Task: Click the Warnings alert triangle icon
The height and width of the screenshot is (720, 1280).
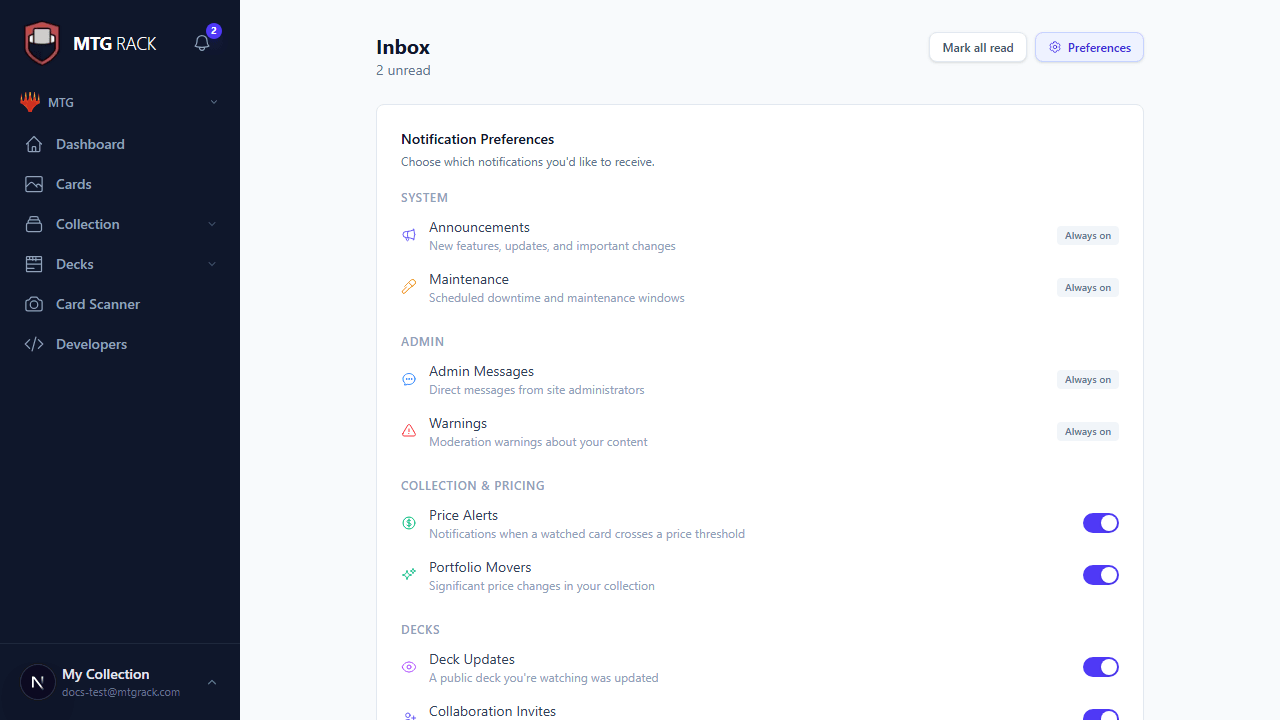Action: [x=408, y=430]
